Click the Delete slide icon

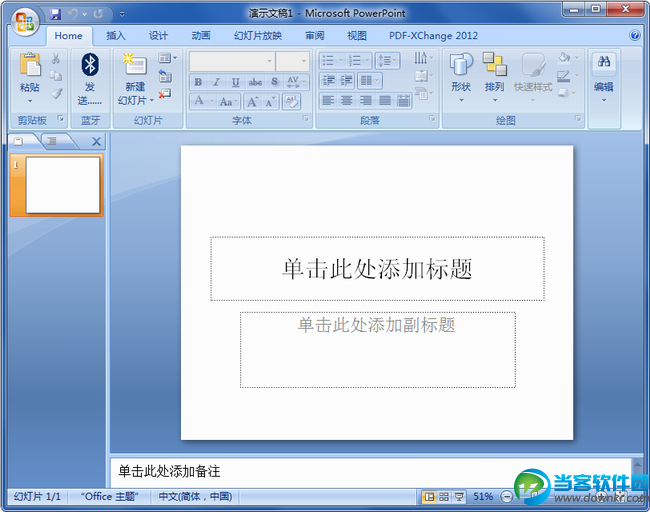(x=165, y=94)
